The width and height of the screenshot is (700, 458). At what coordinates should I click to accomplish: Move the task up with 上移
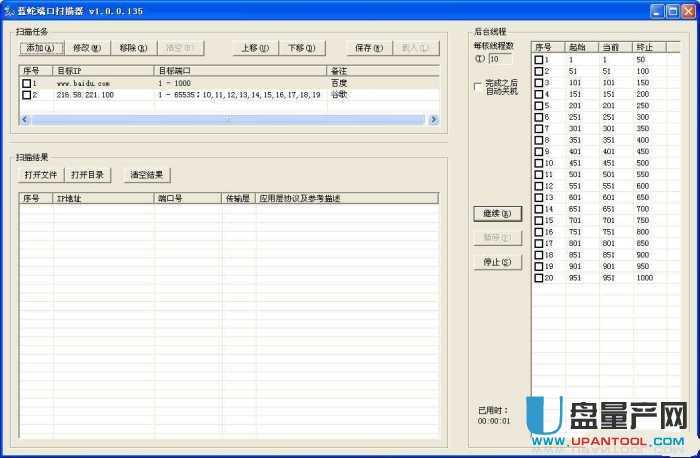[x=255, y=48]
